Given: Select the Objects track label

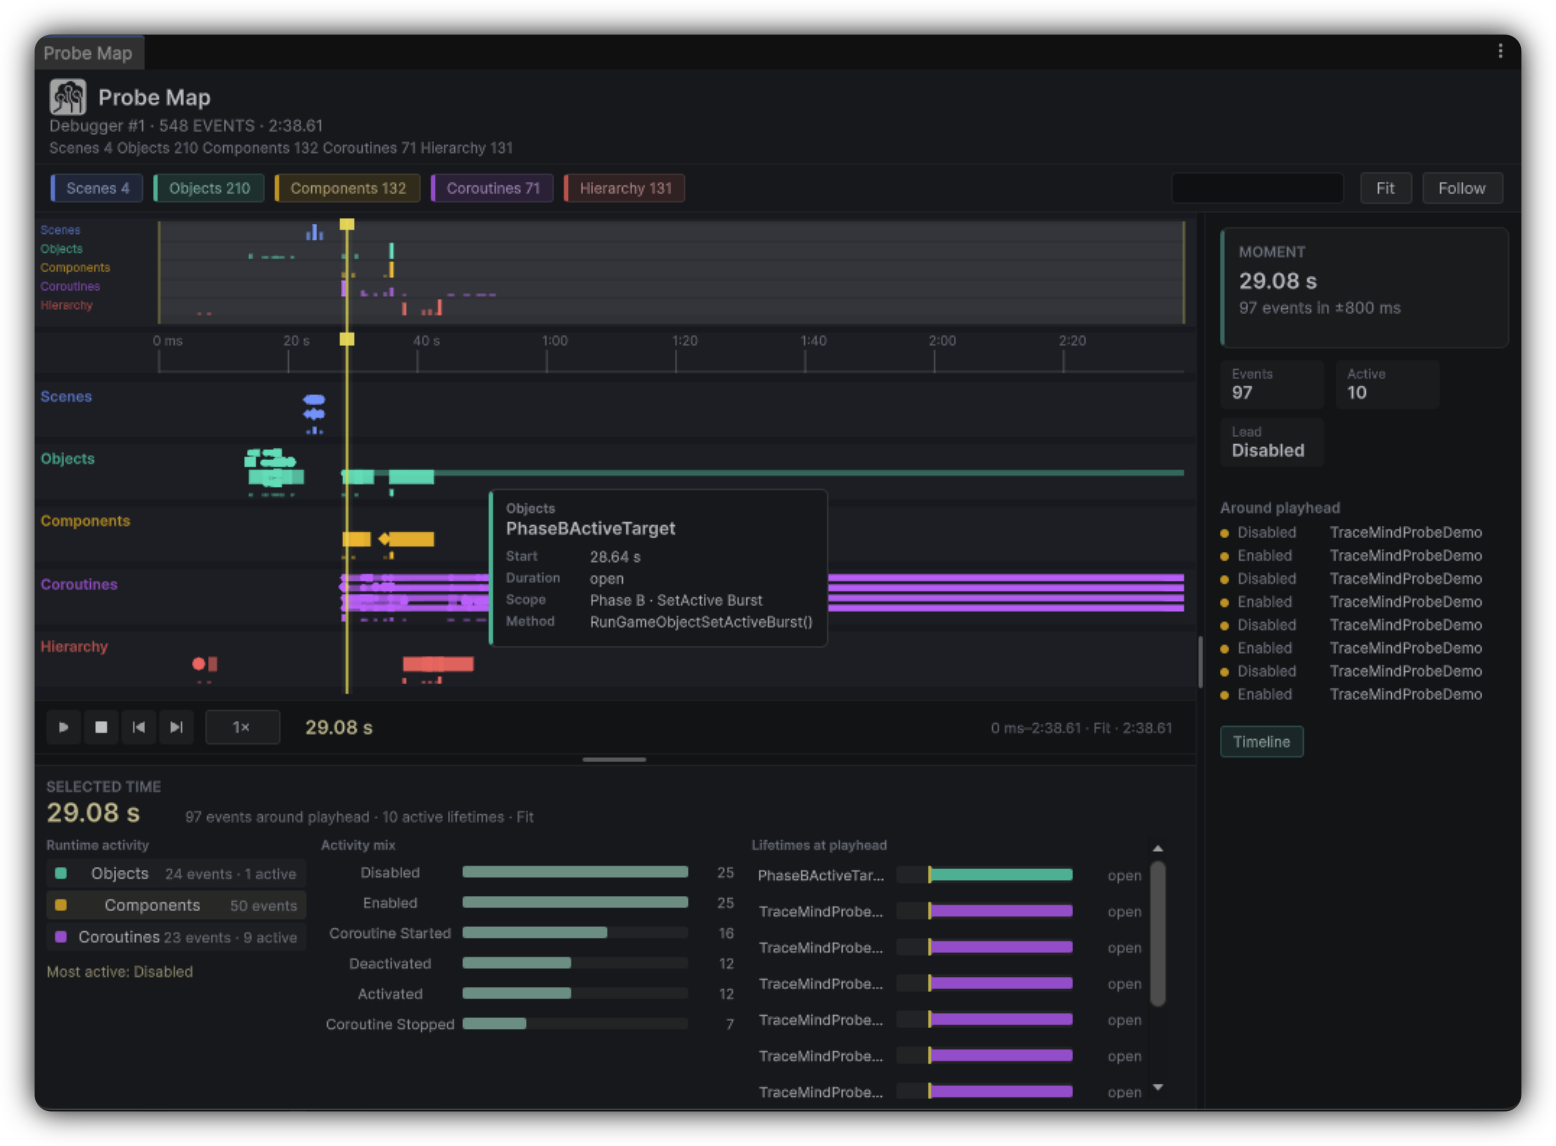Looking at the screenshot, I should (67, 459).
